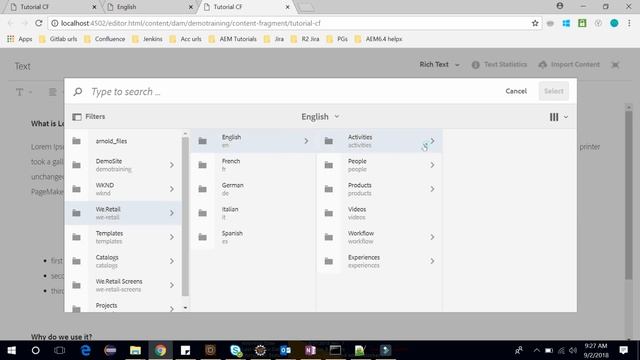Open the Jenkins bookmark folder

[x=147, y=39]
